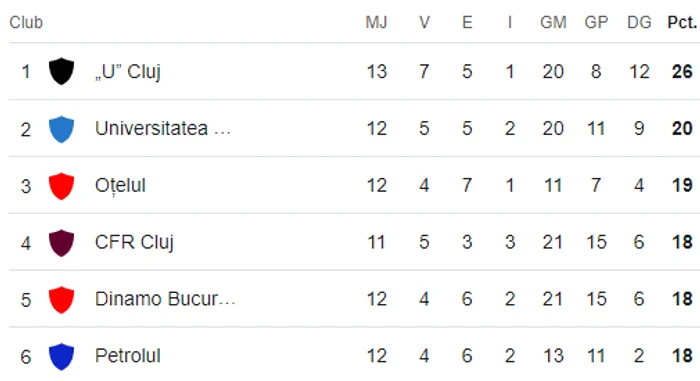Screen dimensions: 700x381
Task: Click the GM column header
Action: pos(553,22)
